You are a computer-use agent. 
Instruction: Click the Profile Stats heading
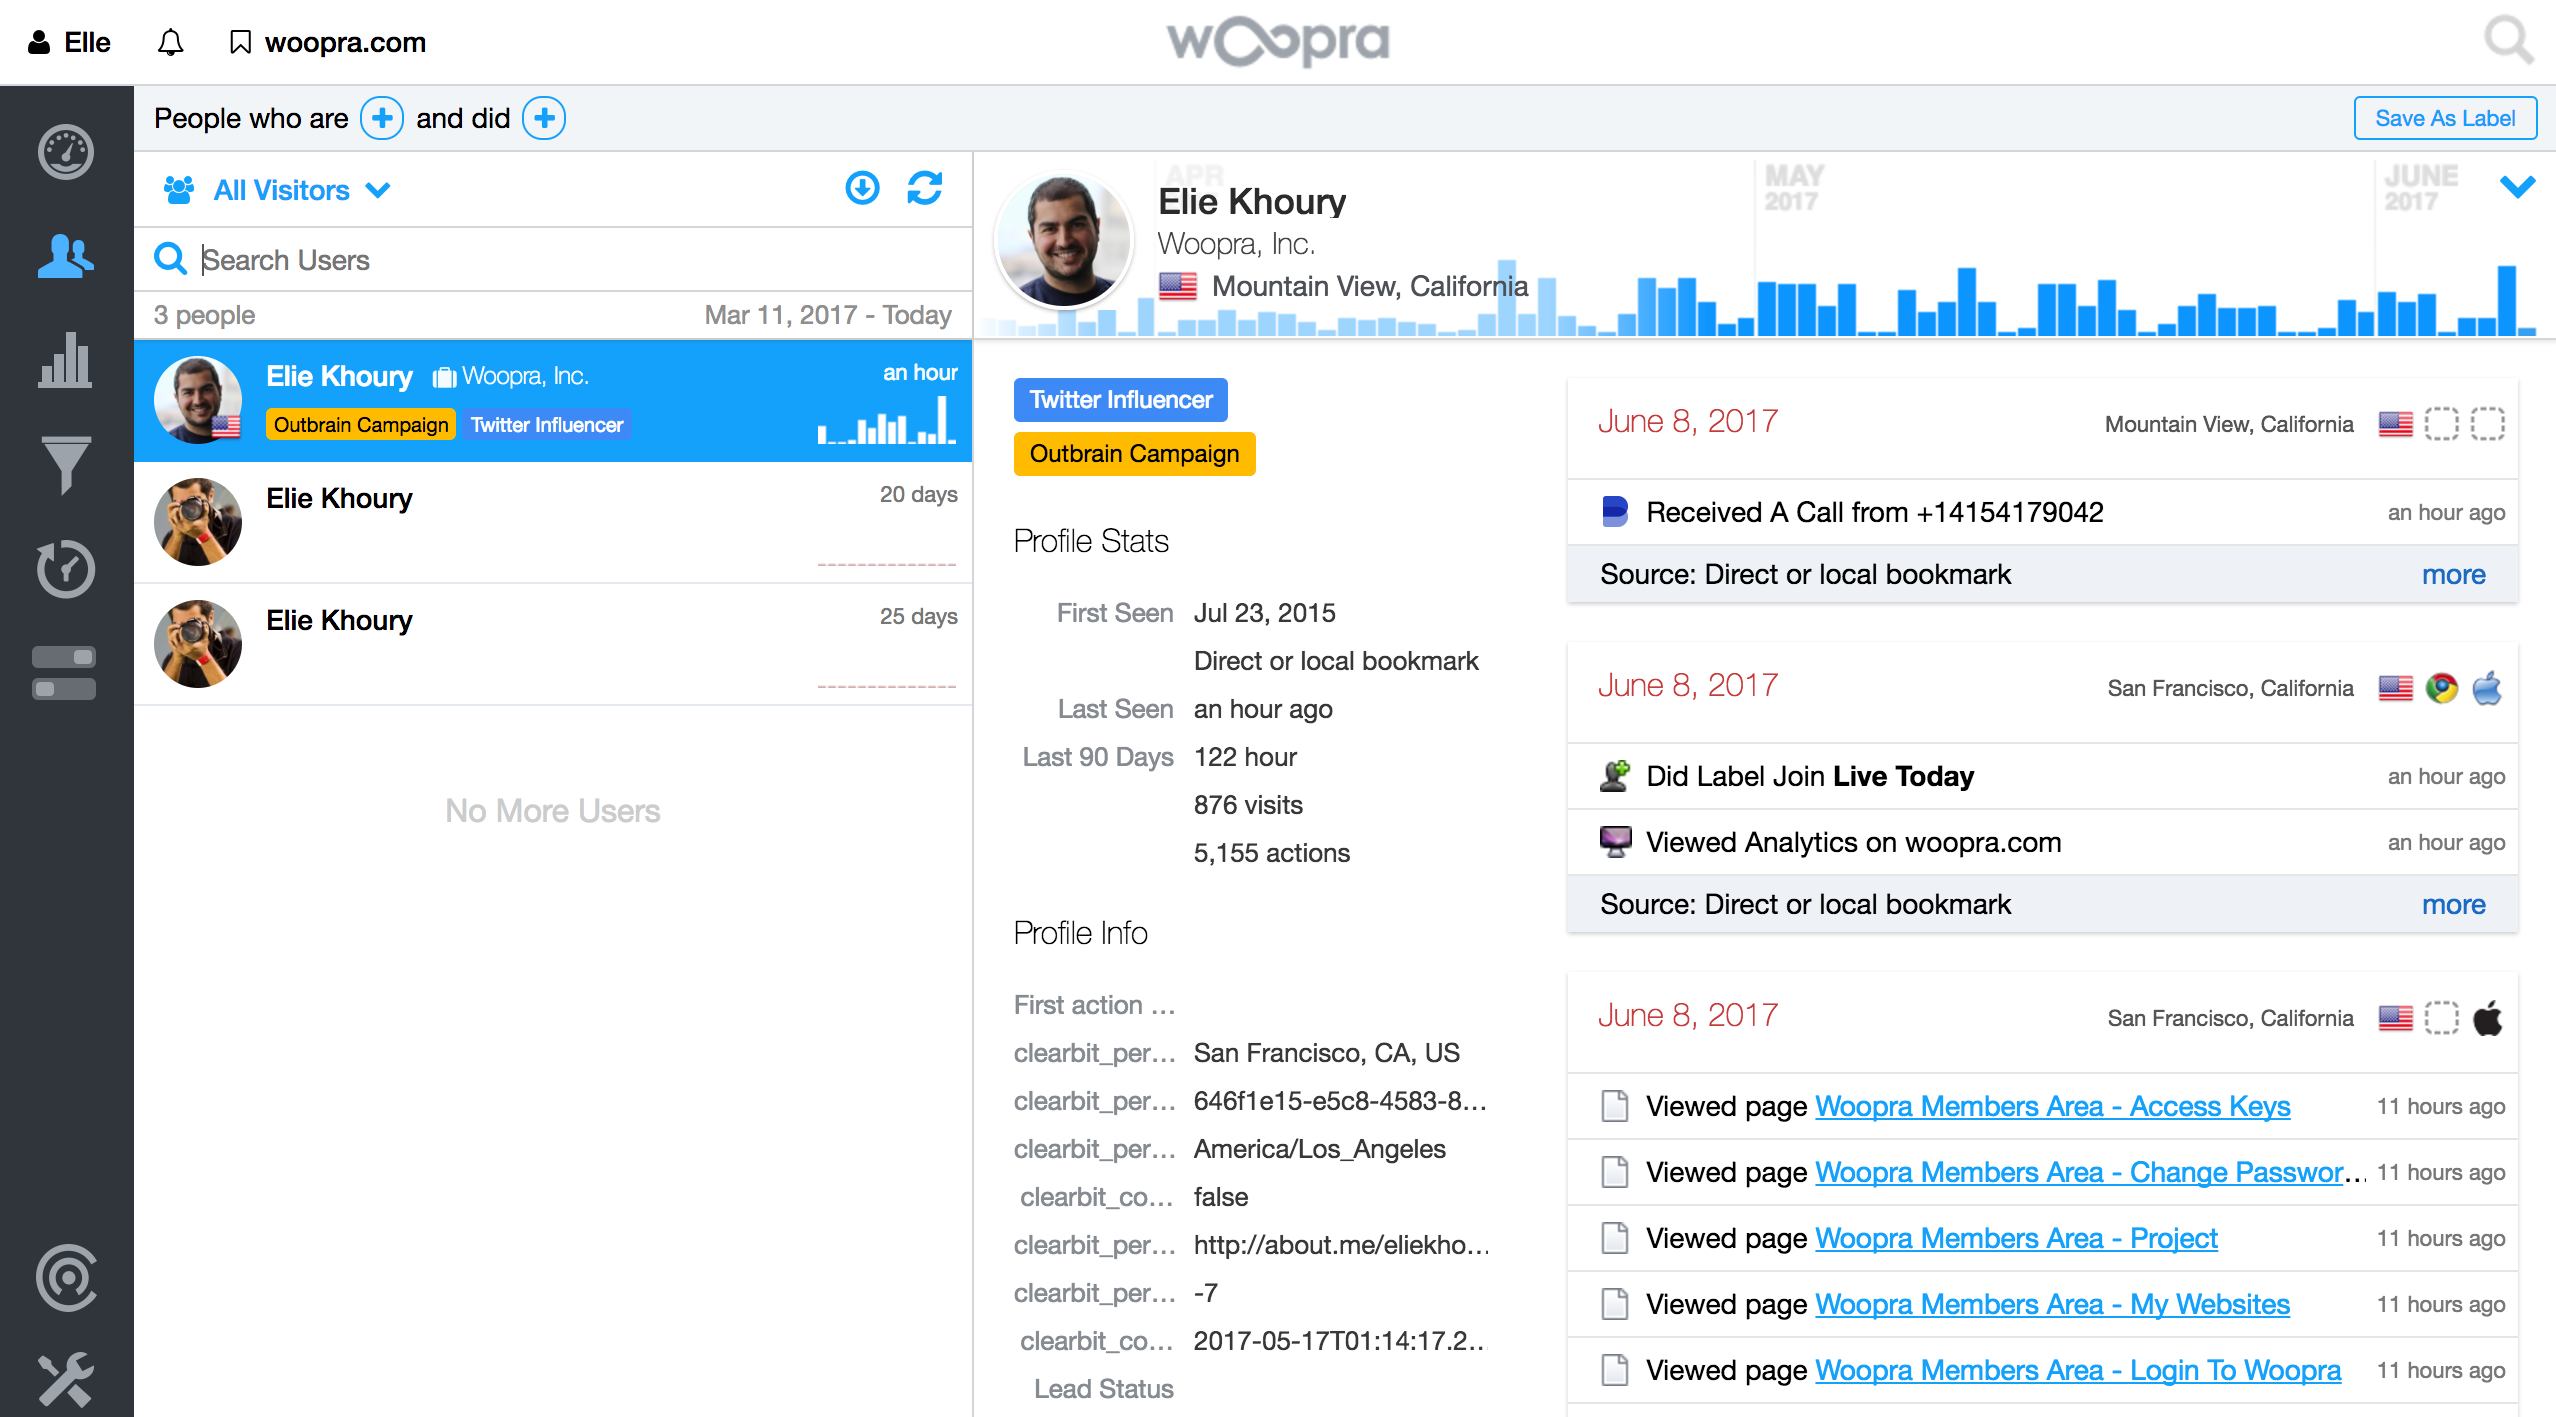pyautogui.click(x=1091, y=541)
